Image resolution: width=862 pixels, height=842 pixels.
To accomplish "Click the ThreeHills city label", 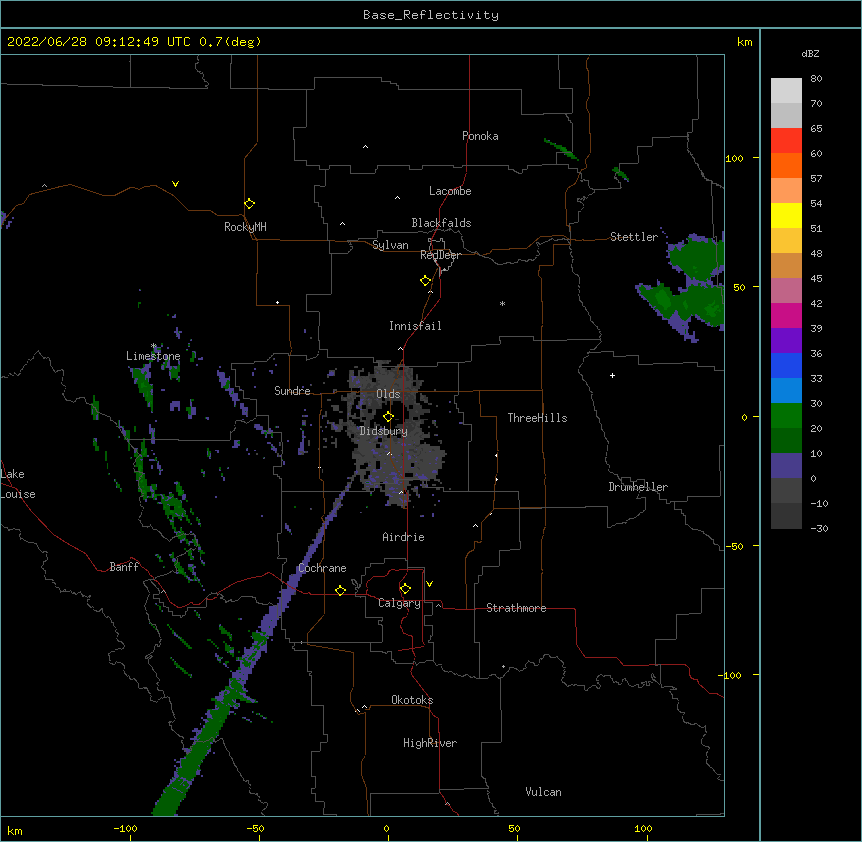I will coord(537,418).
